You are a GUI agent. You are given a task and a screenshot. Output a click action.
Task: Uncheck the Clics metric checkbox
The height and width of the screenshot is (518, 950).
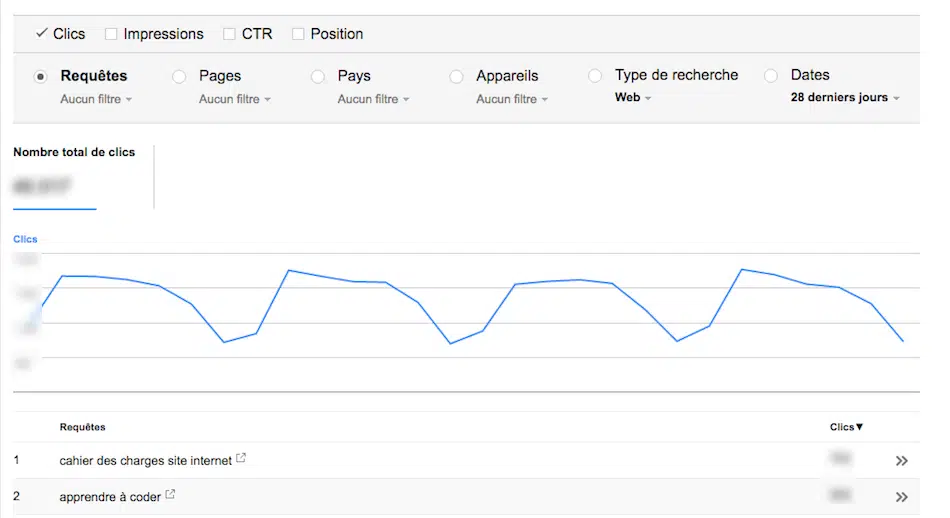coord(42,34)
